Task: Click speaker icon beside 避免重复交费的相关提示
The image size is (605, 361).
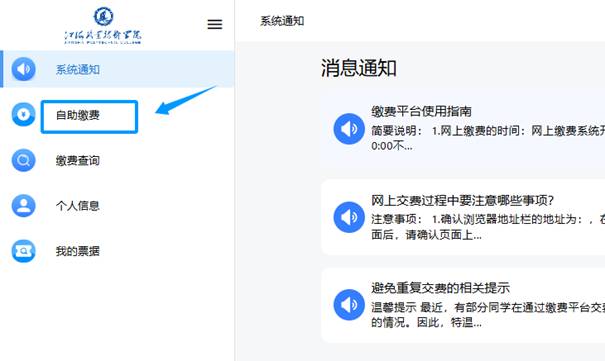Action: (x=349, y=305)
